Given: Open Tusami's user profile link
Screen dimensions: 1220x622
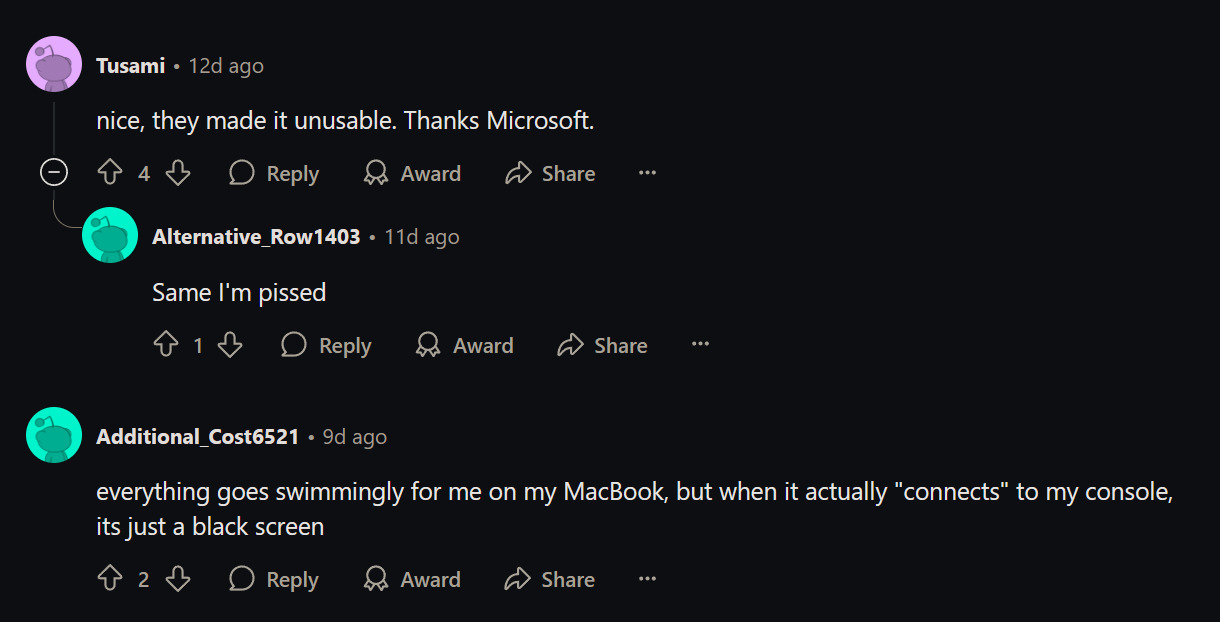Looking at the screenshot, I should point(130,66).
